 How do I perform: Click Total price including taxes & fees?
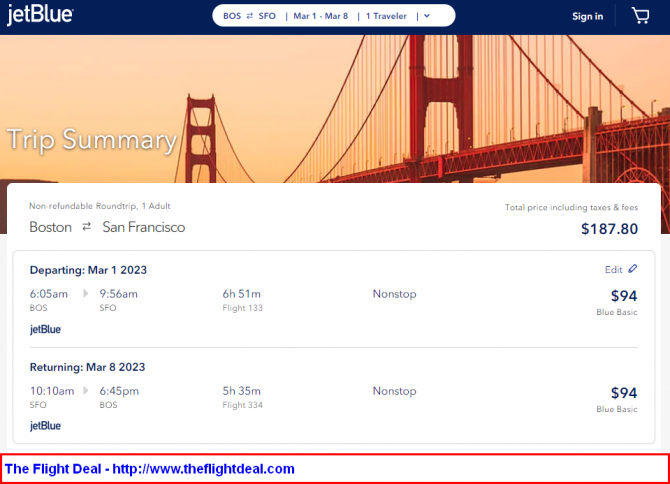click(571, 207)
